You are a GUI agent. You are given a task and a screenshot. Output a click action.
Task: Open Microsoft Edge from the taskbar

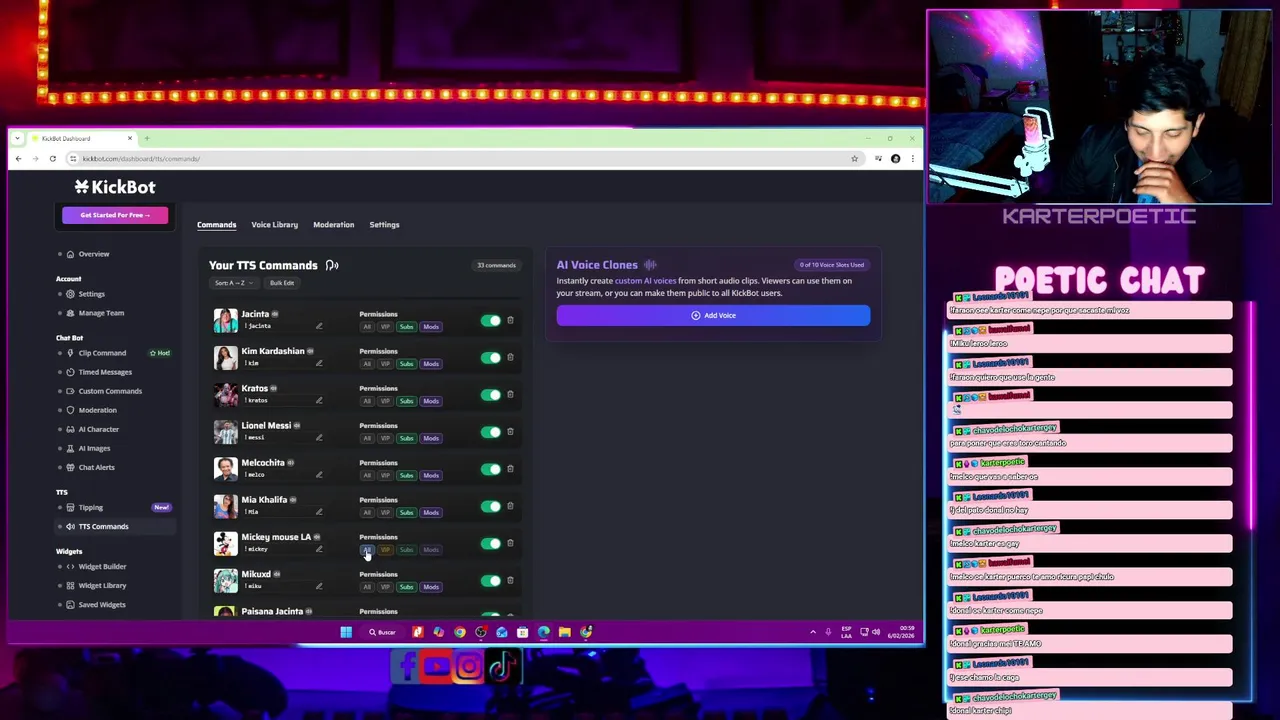click(543, 632)
